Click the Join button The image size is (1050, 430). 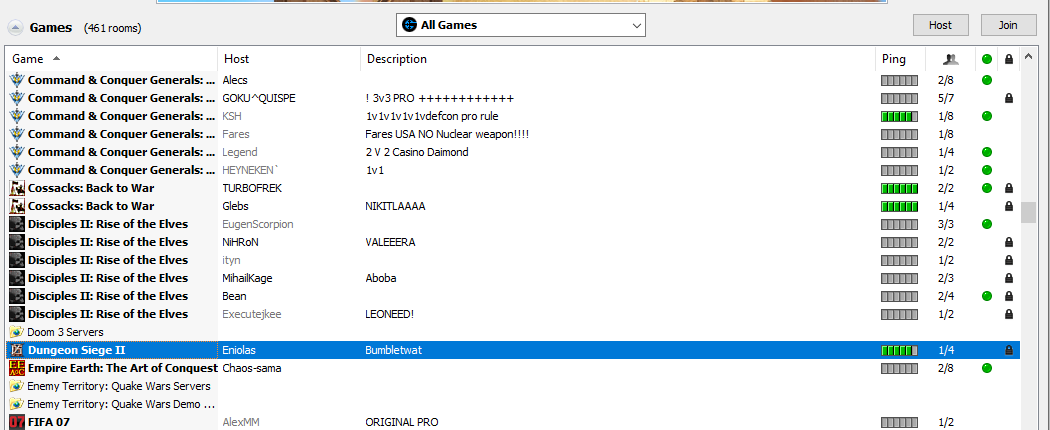[x=1008, y=25]
